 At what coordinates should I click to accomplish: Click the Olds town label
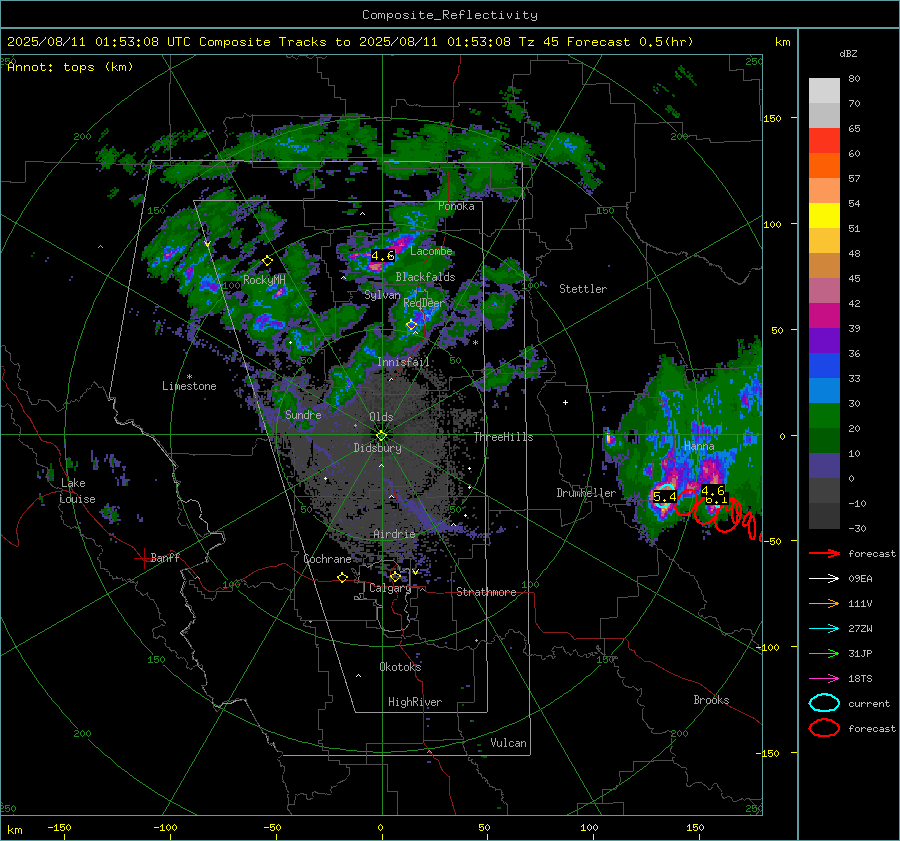tap(381, 417)
